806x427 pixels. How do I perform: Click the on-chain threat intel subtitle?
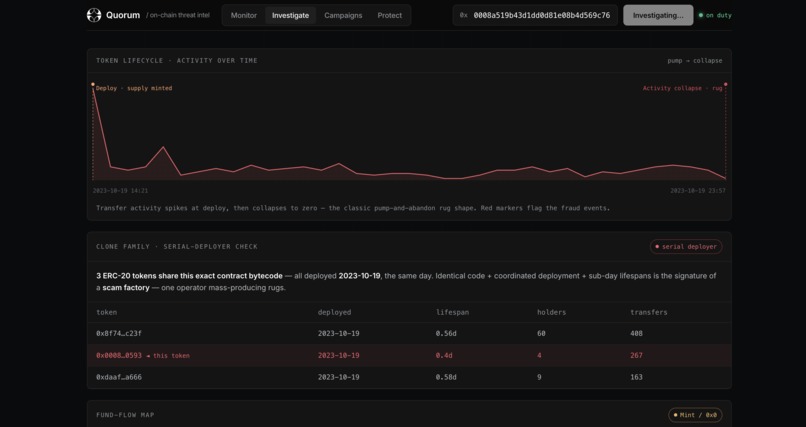(178, 15)
